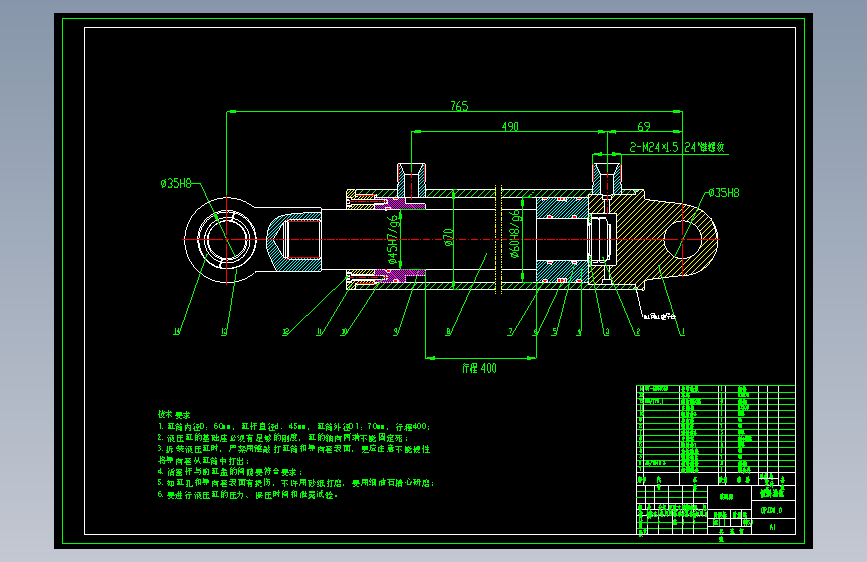
Task: Click technical requirement line 4
Action: pyautogui.click(x=230, y=472)
